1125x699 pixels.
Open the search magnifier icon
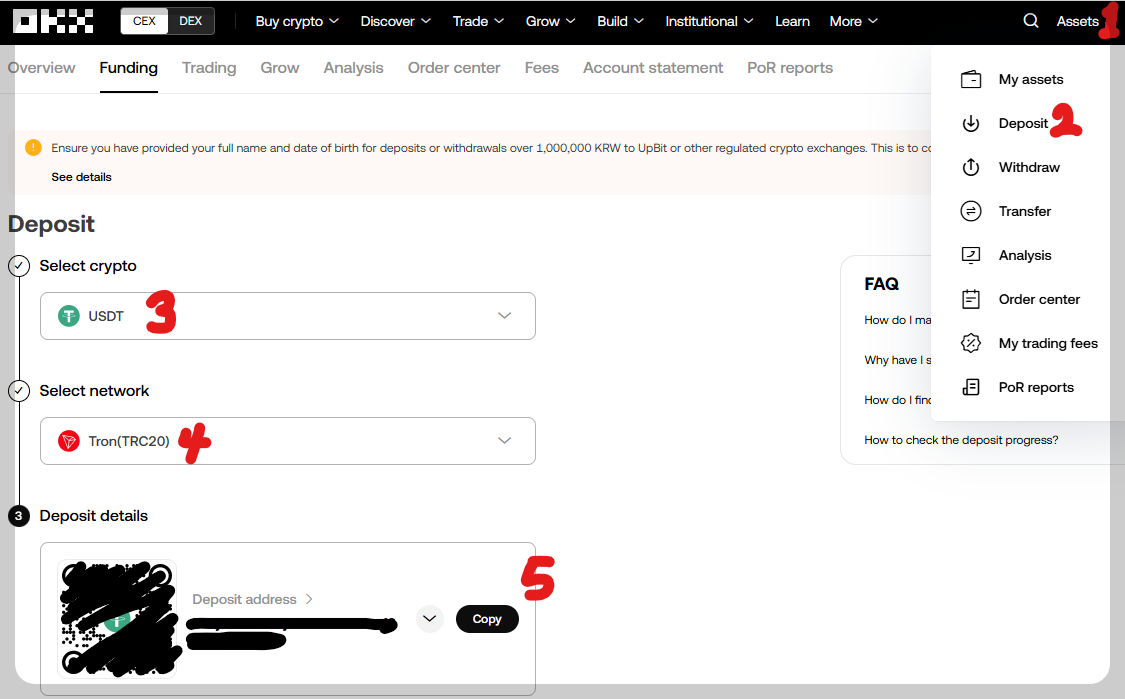click(1030, 21)
